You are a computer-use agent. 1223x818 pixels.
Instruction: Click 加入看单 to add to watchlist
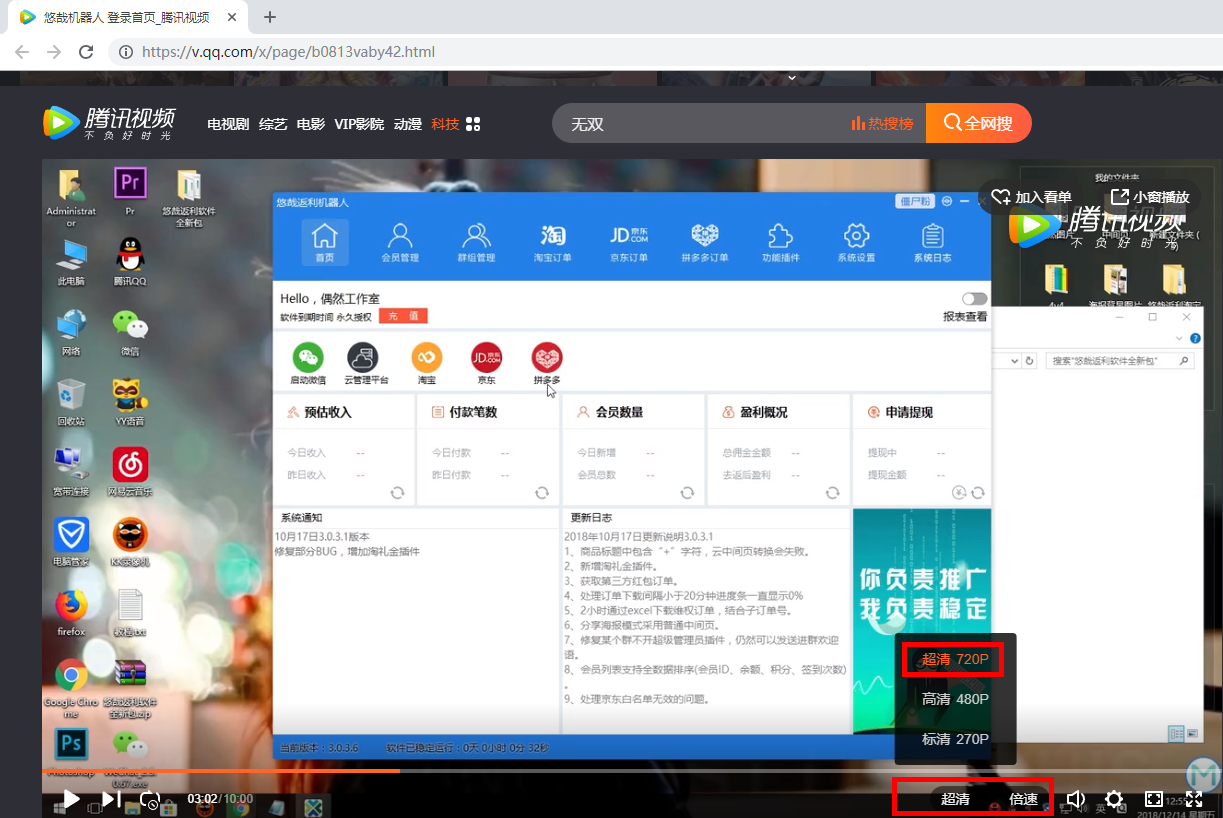point(1033,197)
